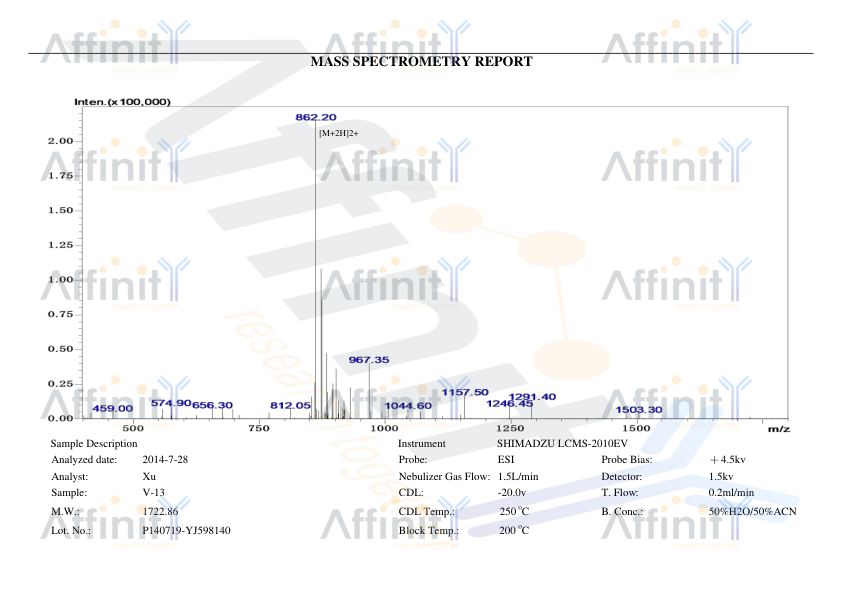Click the analyst name Xu
The height and width of the screenshot is (596, 842).
click(149, 477)
